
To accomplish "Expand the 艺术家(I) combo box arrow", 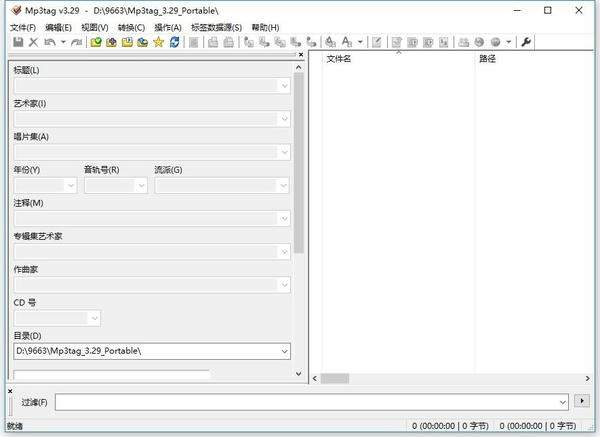I will point(284,119).
